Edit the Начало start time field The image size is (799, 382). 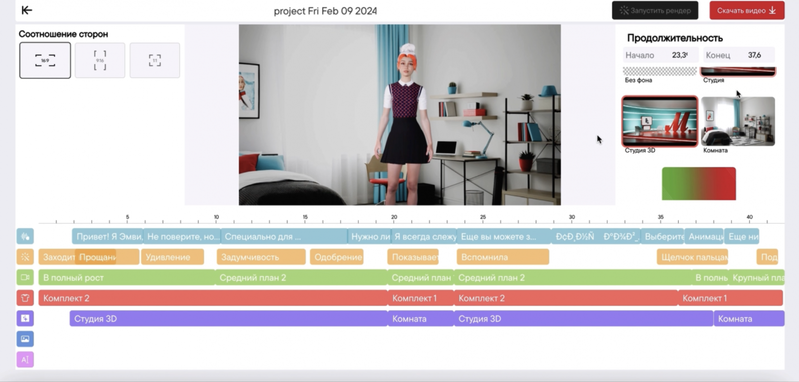pos(660,55)
